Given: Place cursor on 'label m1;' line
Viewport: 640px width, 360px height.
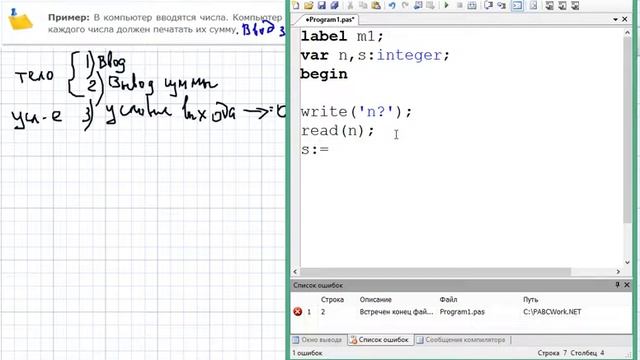Looking at the screenshot, I should coord(342,36).
